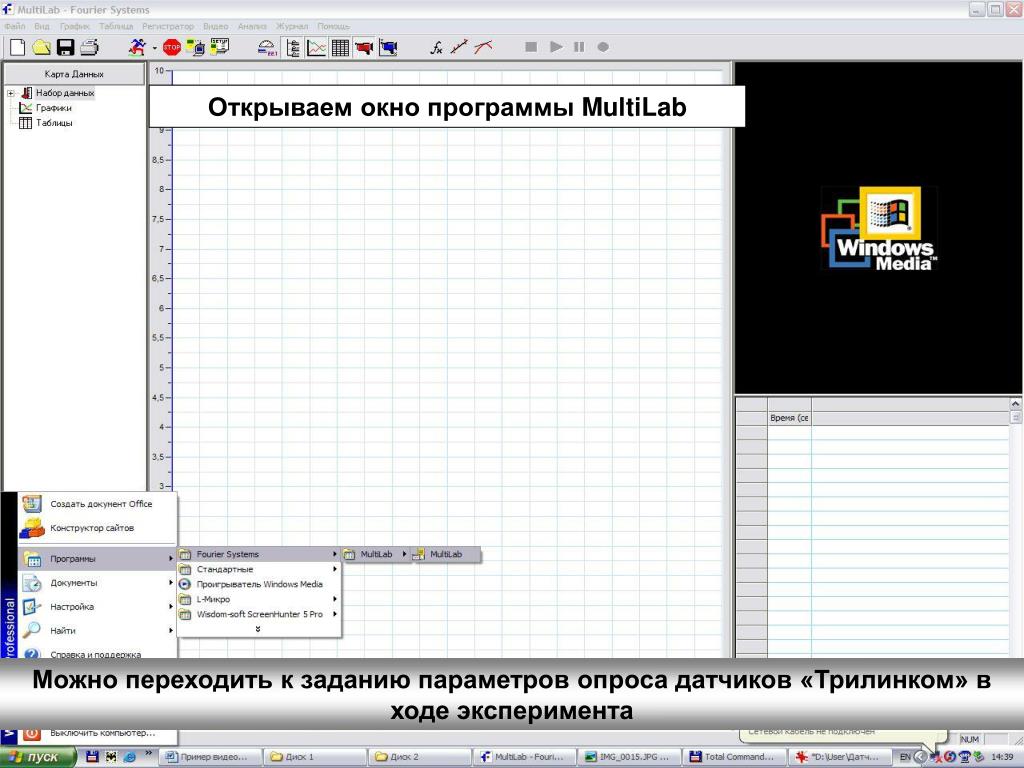
Task: Select Графики in the data map tree
Action: (54, 108)
